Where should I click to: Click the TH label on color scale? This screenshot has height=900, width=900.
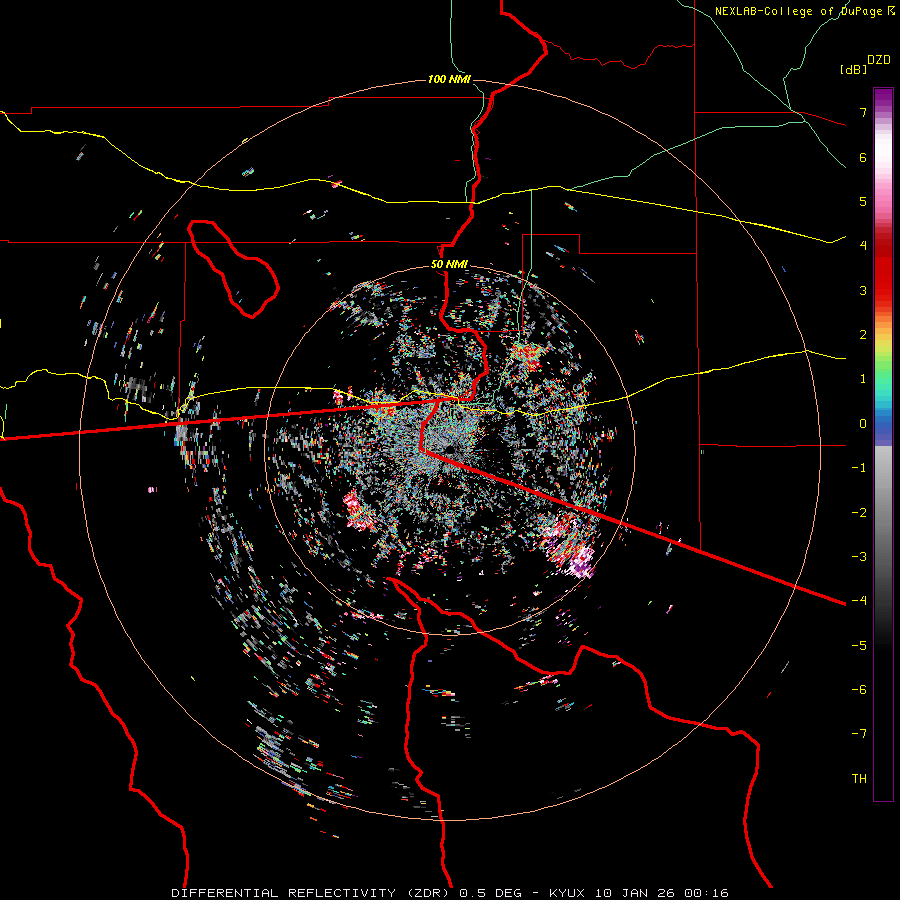click(859, 778)
